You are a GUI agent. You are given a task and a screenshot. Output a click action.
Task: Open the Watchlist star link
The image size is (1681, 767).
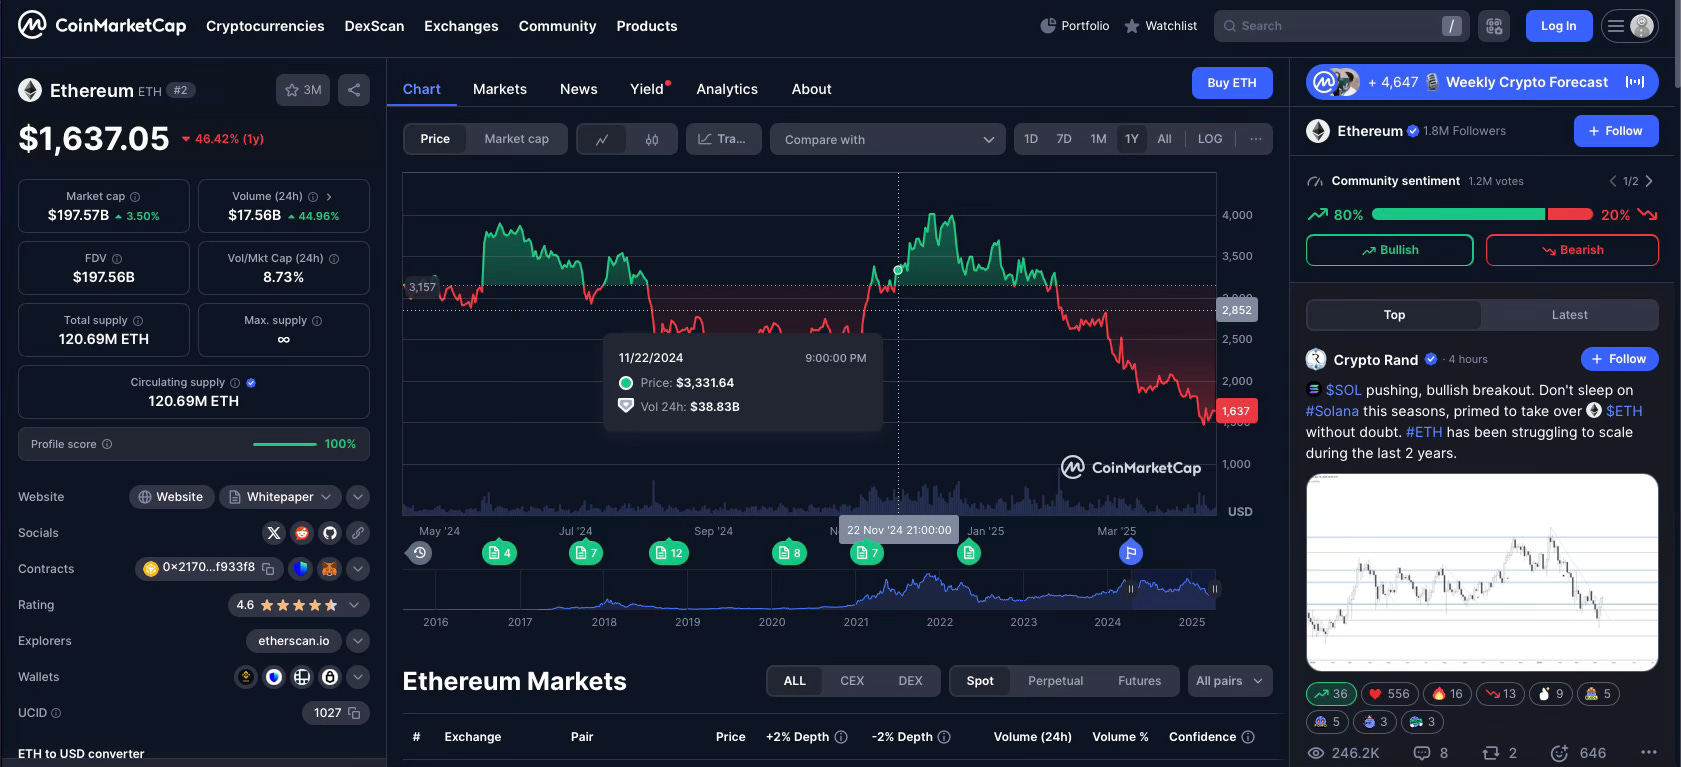coord(1160,26)
